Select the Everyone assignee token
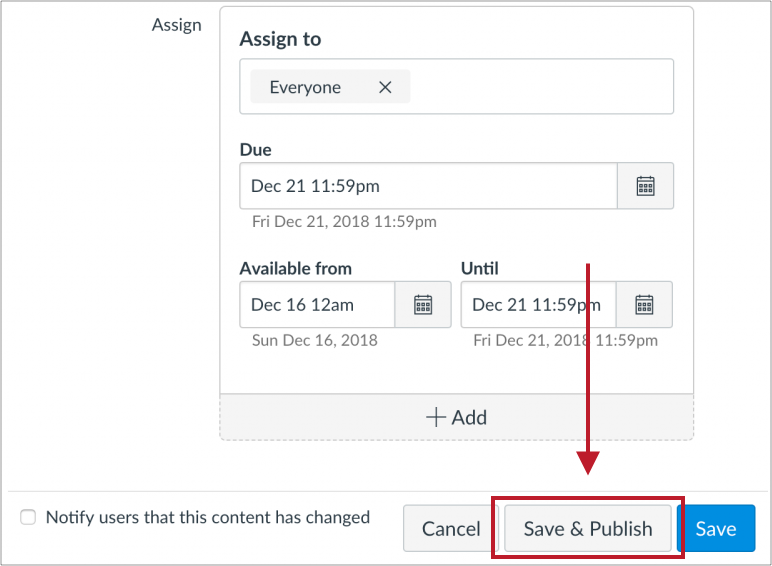This screenshot has width=772, height=566. [x=305, y=87]
